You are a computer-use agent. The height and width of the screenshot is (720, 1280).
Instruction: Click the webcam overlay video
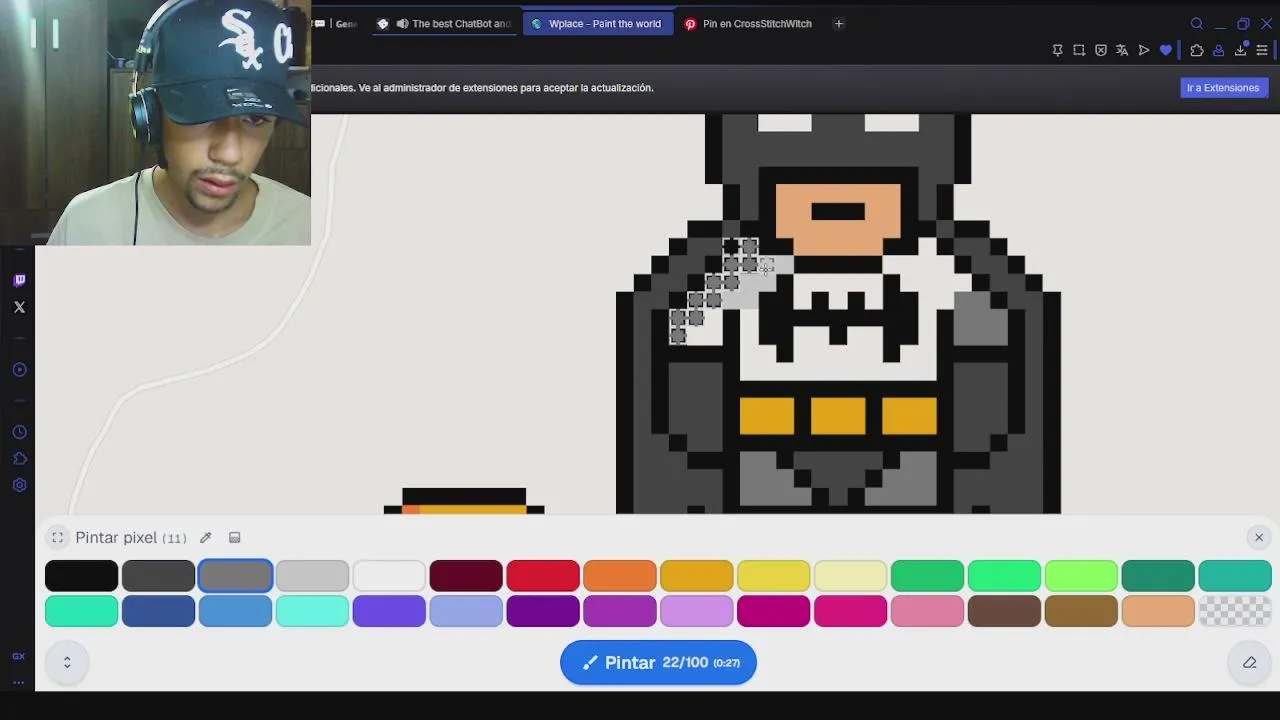coord(155,122)
